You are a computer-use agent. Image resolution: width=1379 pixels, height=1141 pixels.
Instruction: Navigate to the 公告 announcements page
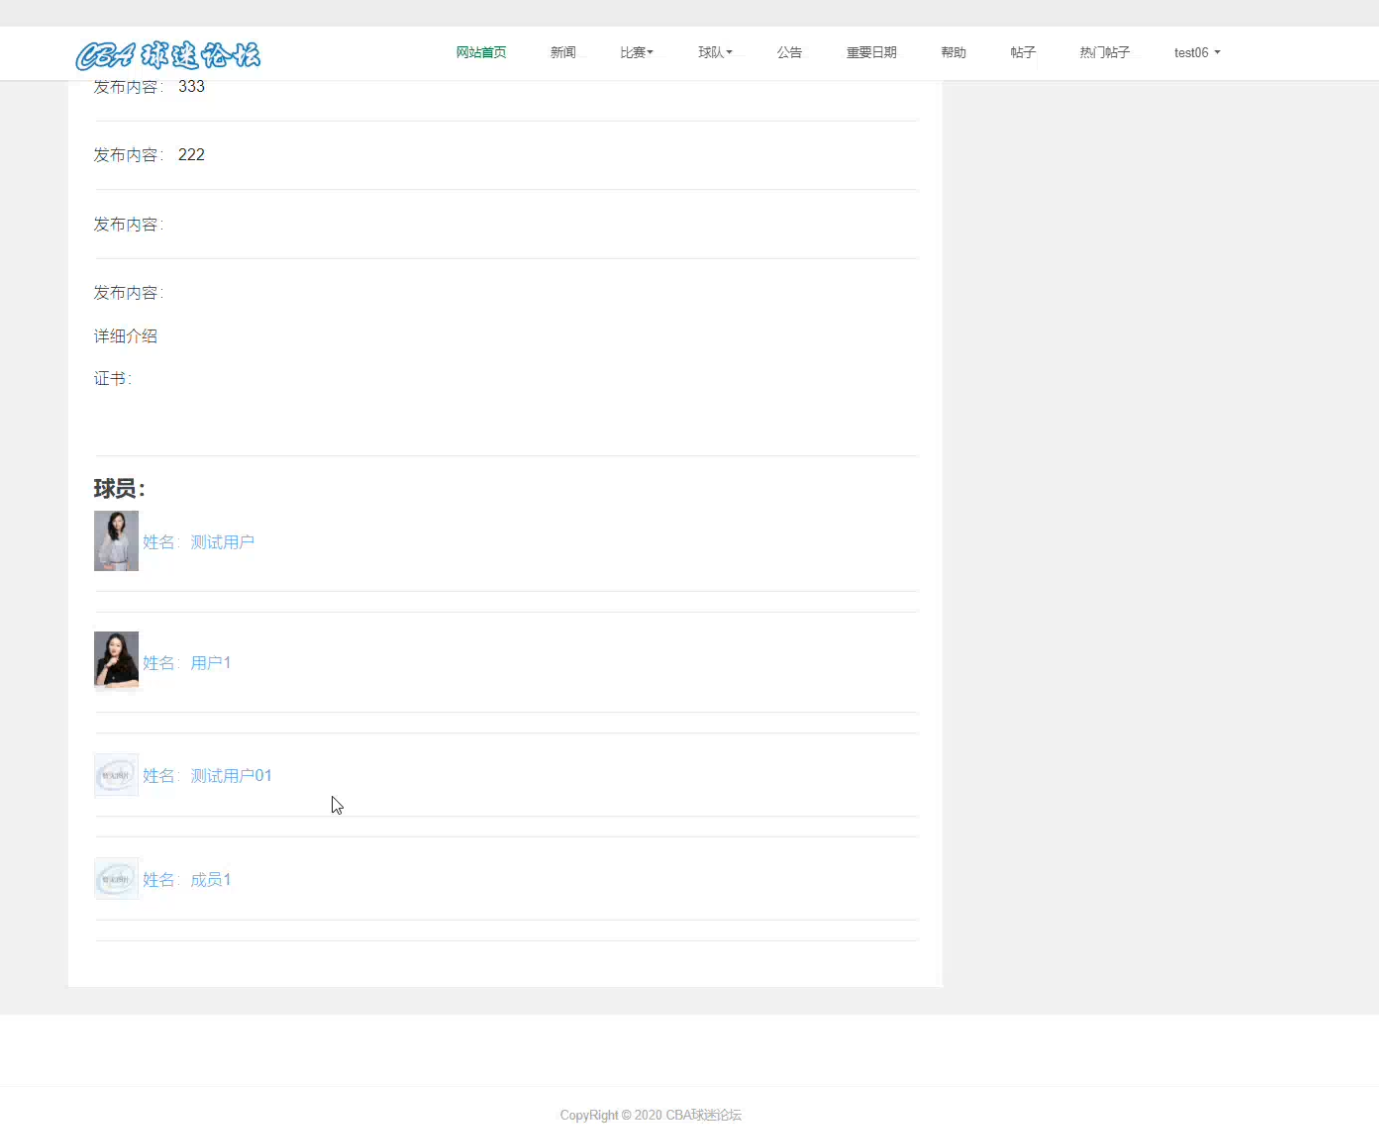coord(790,52)
